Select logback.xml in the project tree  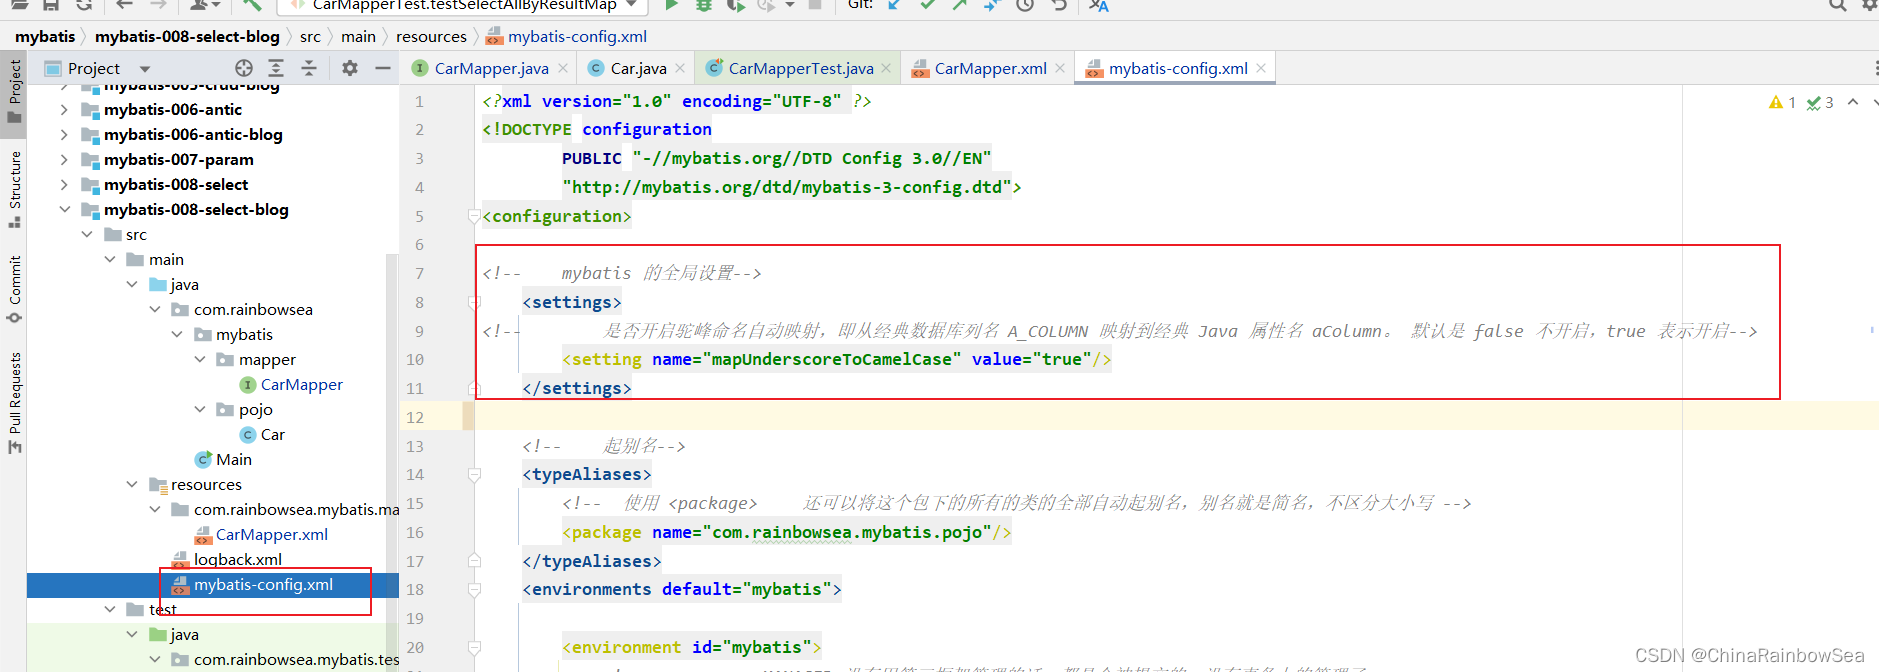click(237, 560)
